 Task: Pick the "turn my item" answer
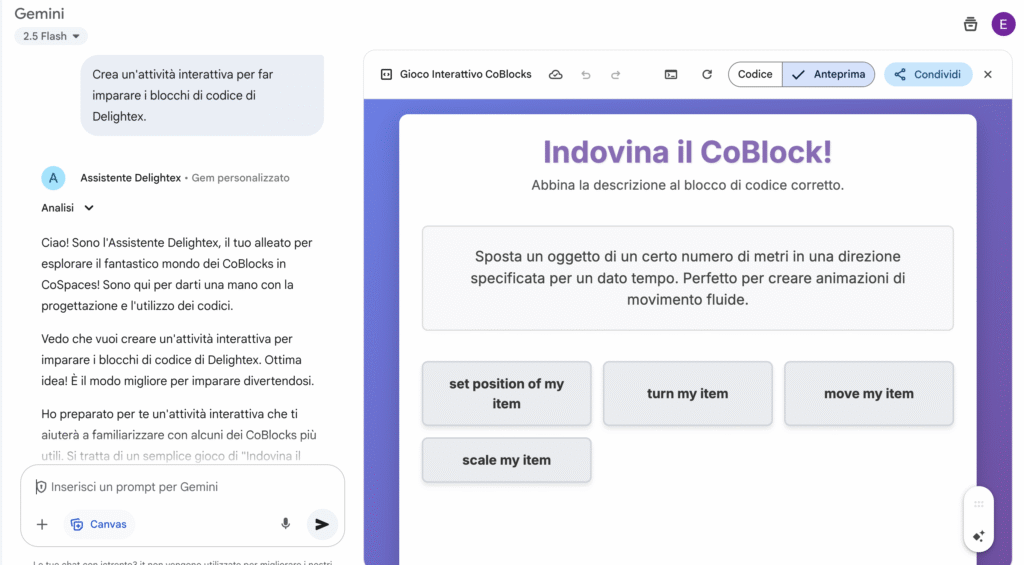687,394
